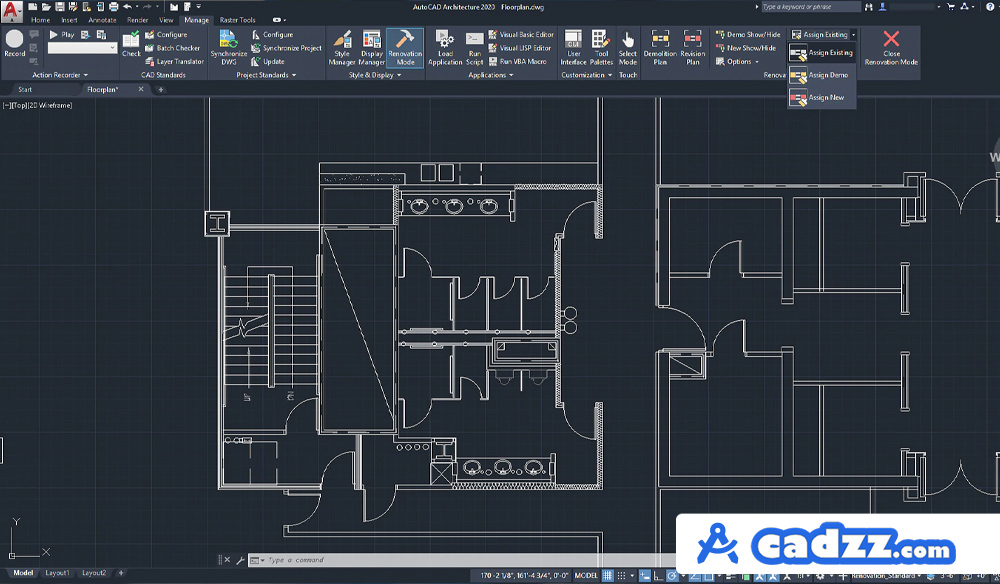1000x584 pixels.
Task: Open the Layer Translator
Action: (174, 62)
